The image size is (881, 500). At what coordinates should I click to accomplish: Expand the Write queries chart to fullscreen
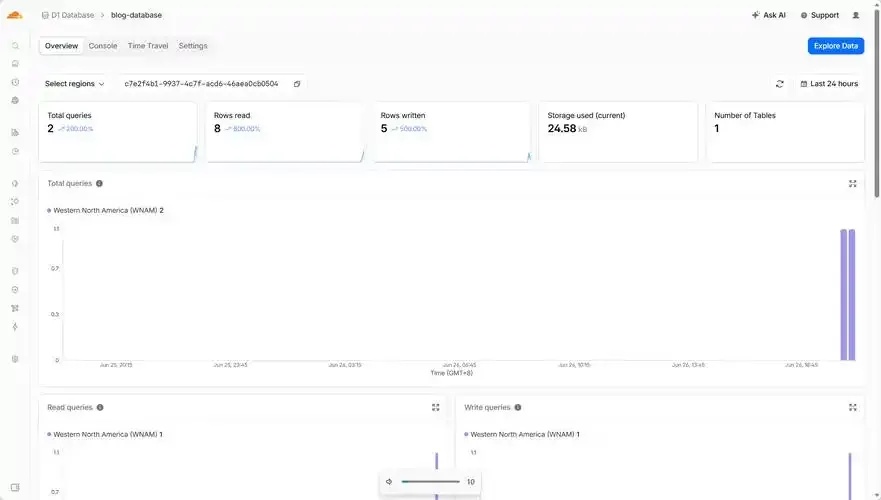coord(852,407)
